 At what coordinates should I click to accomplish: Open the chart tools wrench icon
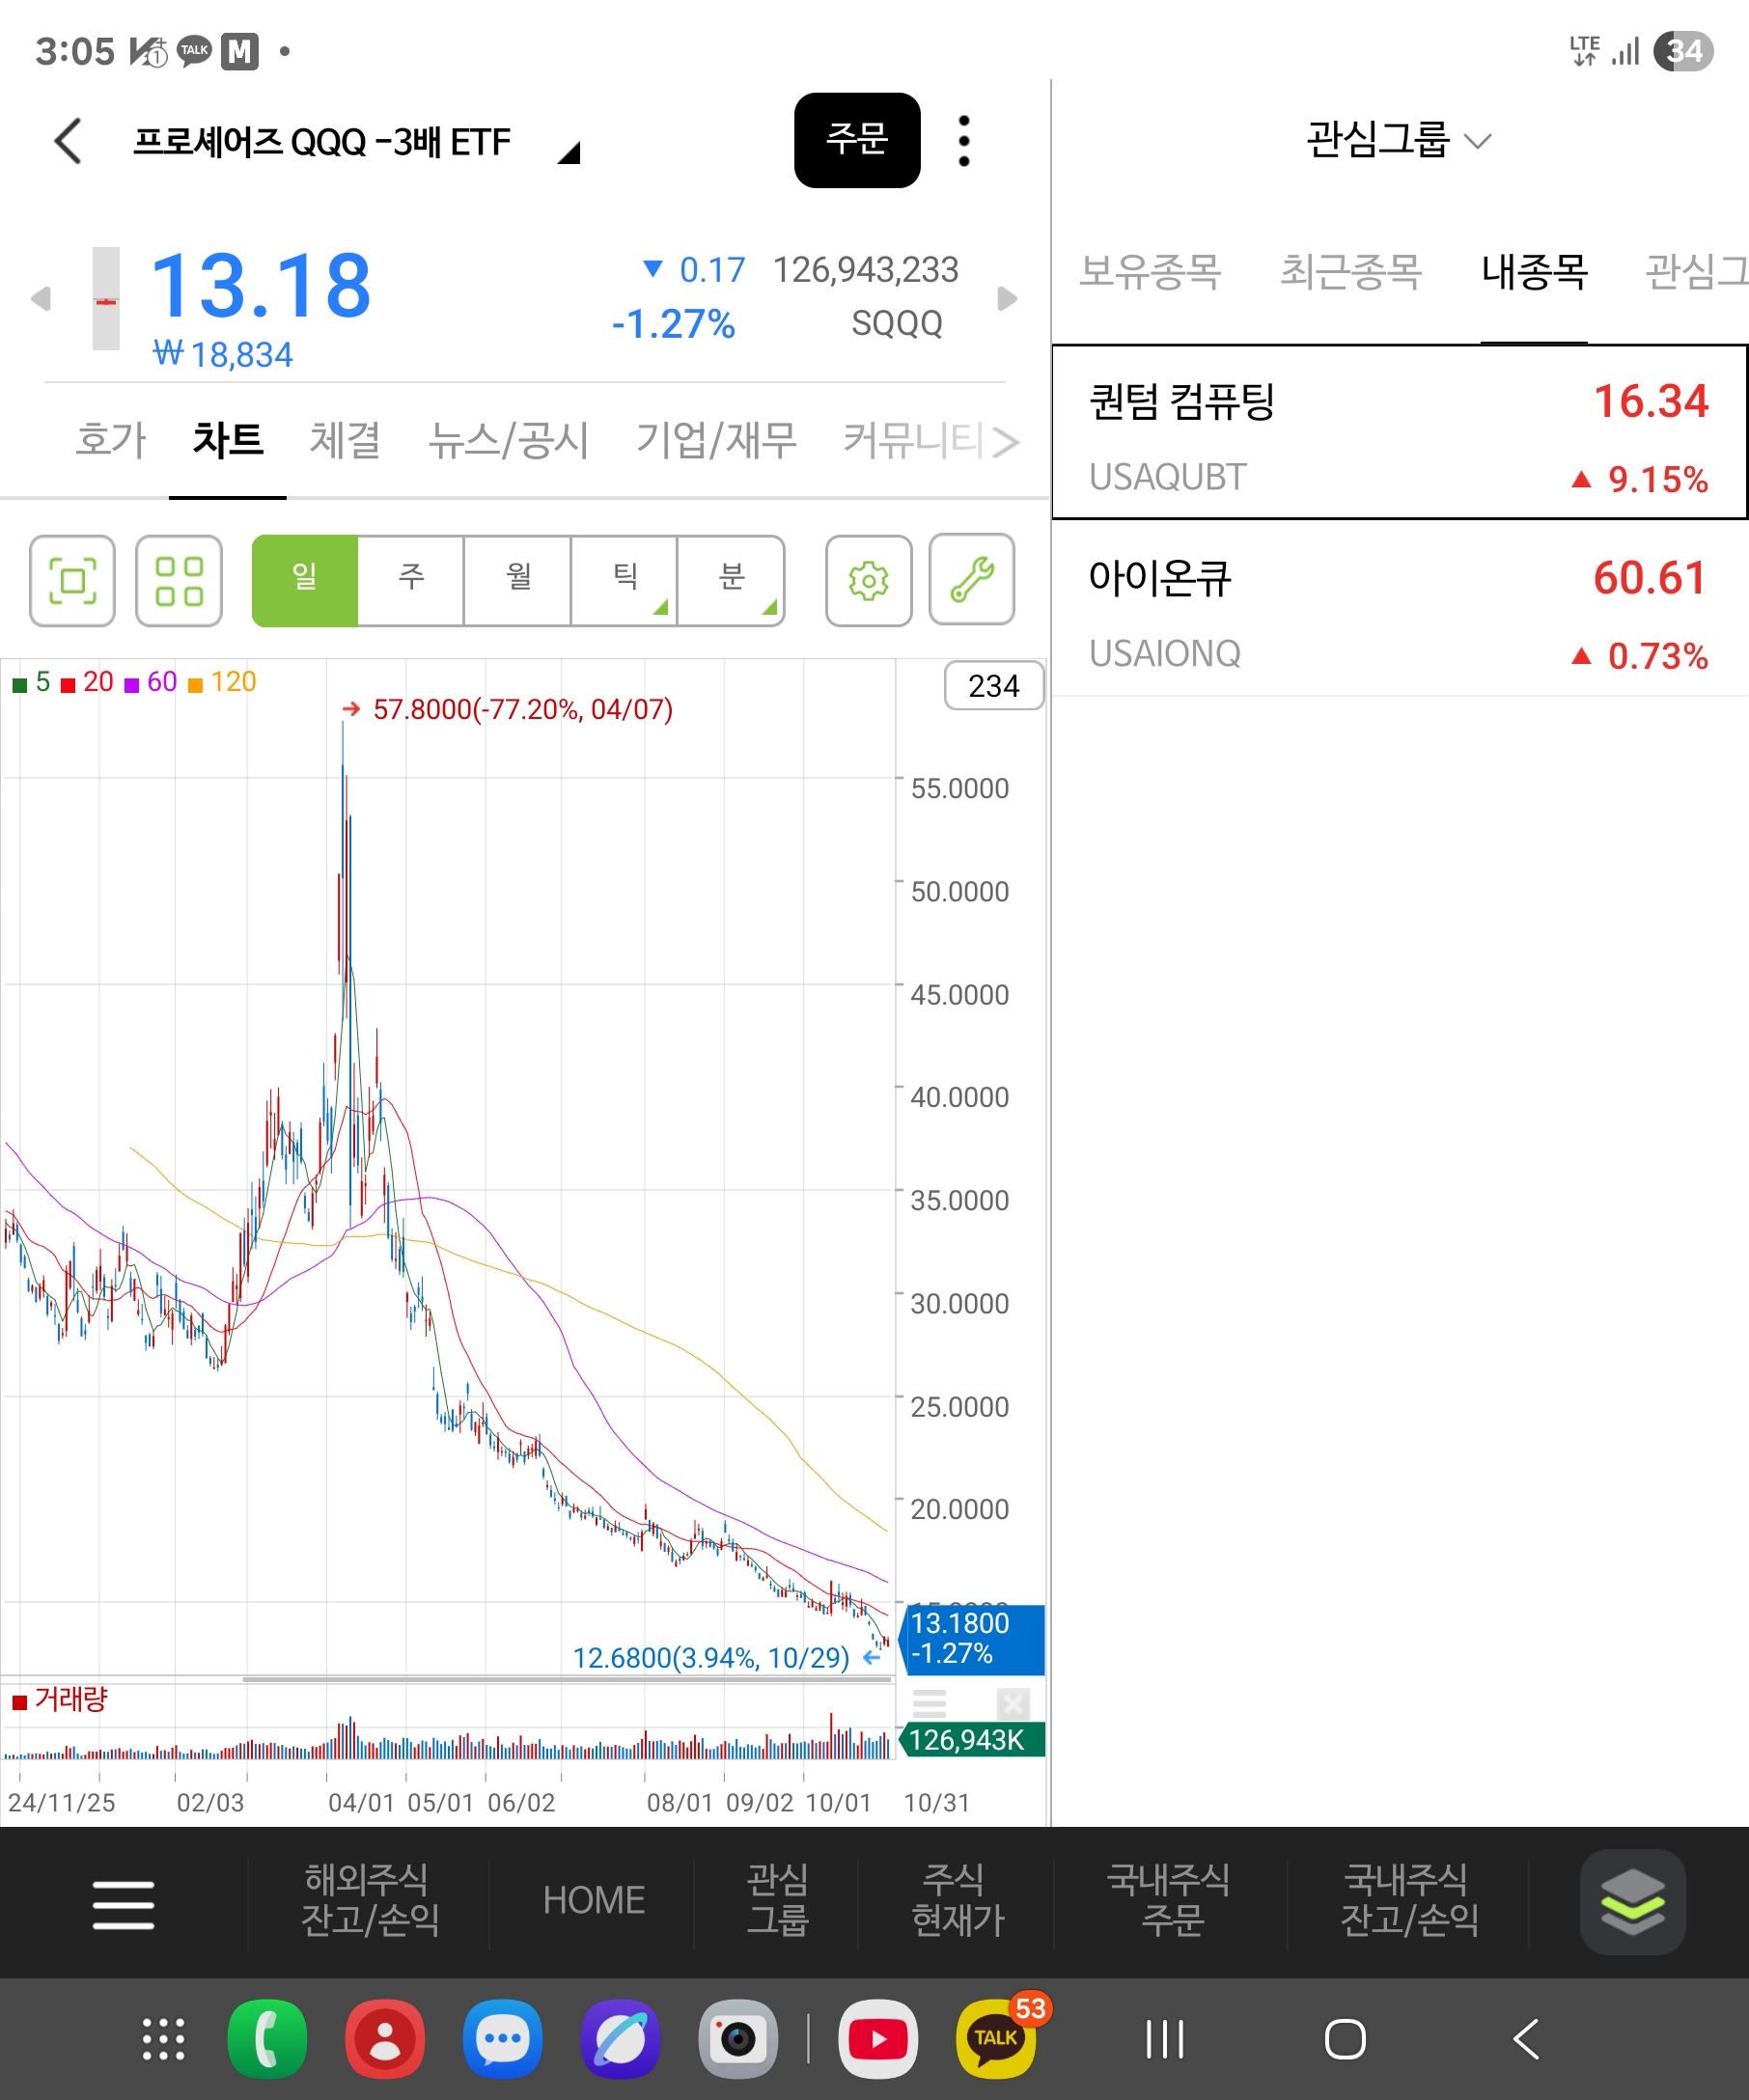coord(971,580)
